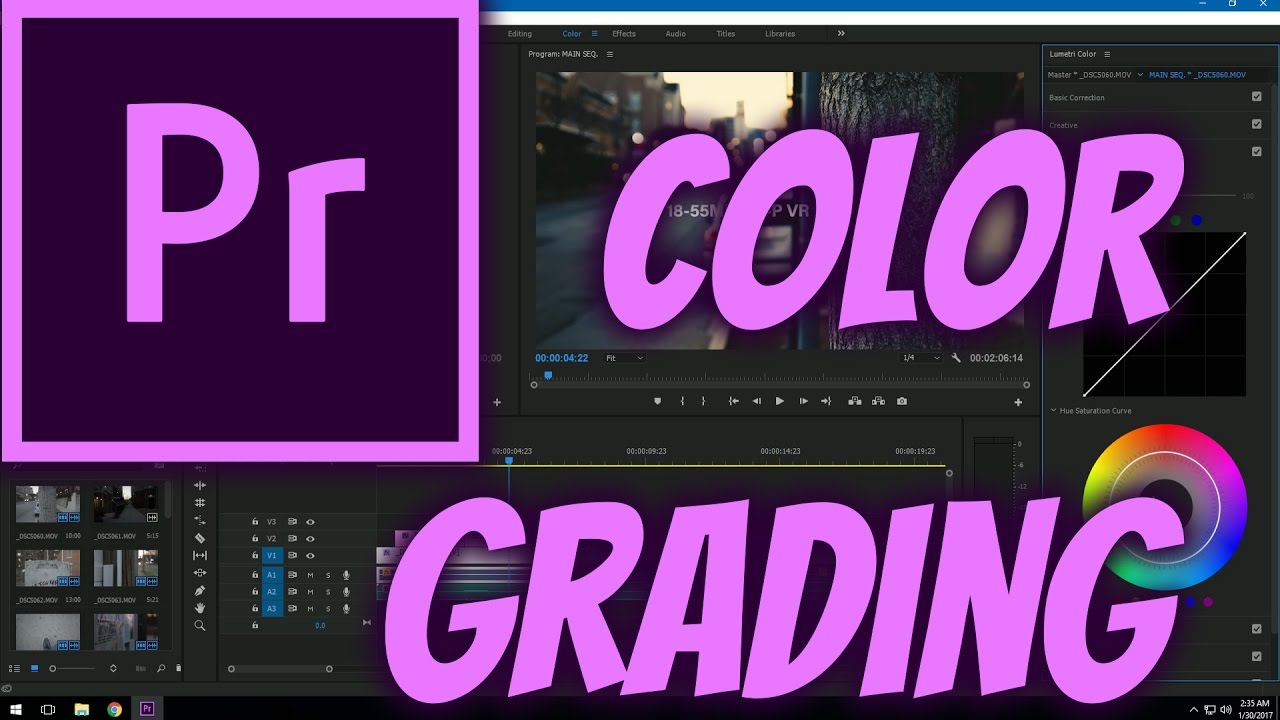Click the project panel trash icon
The image size is (1280, 720).
pyautogui.click(x=179, y=668)
